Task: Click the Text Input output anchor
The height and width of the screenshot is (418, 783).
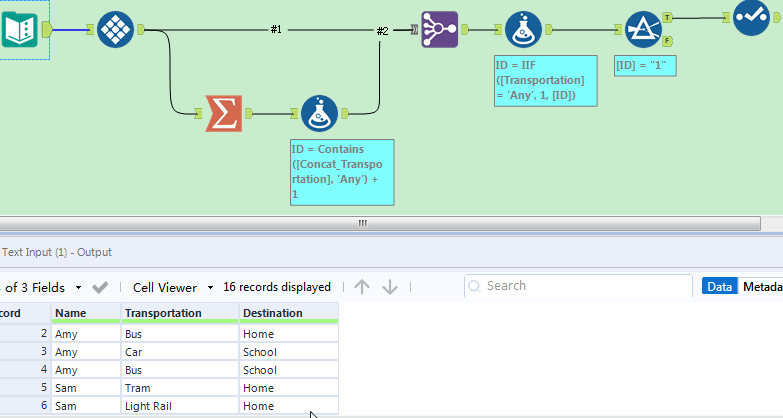Action: pos(47,29)
